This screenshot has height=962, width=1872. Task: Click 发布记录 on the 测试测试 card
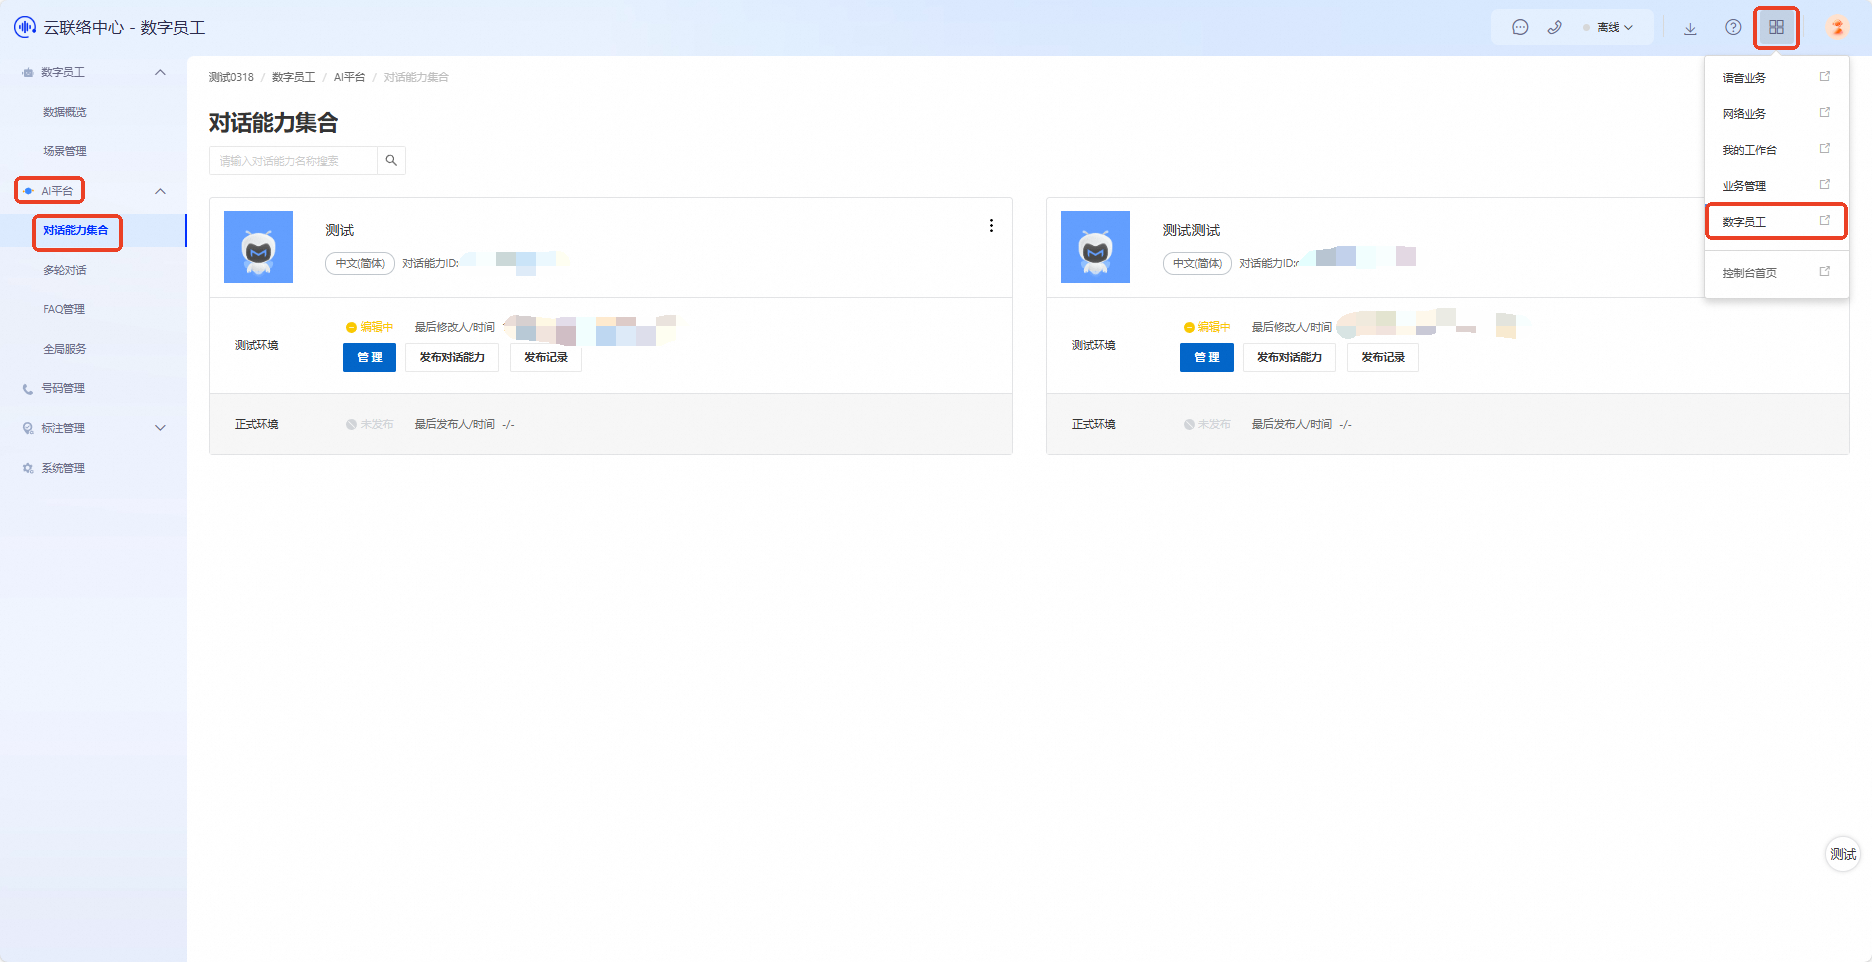[x=1383, y=357]
